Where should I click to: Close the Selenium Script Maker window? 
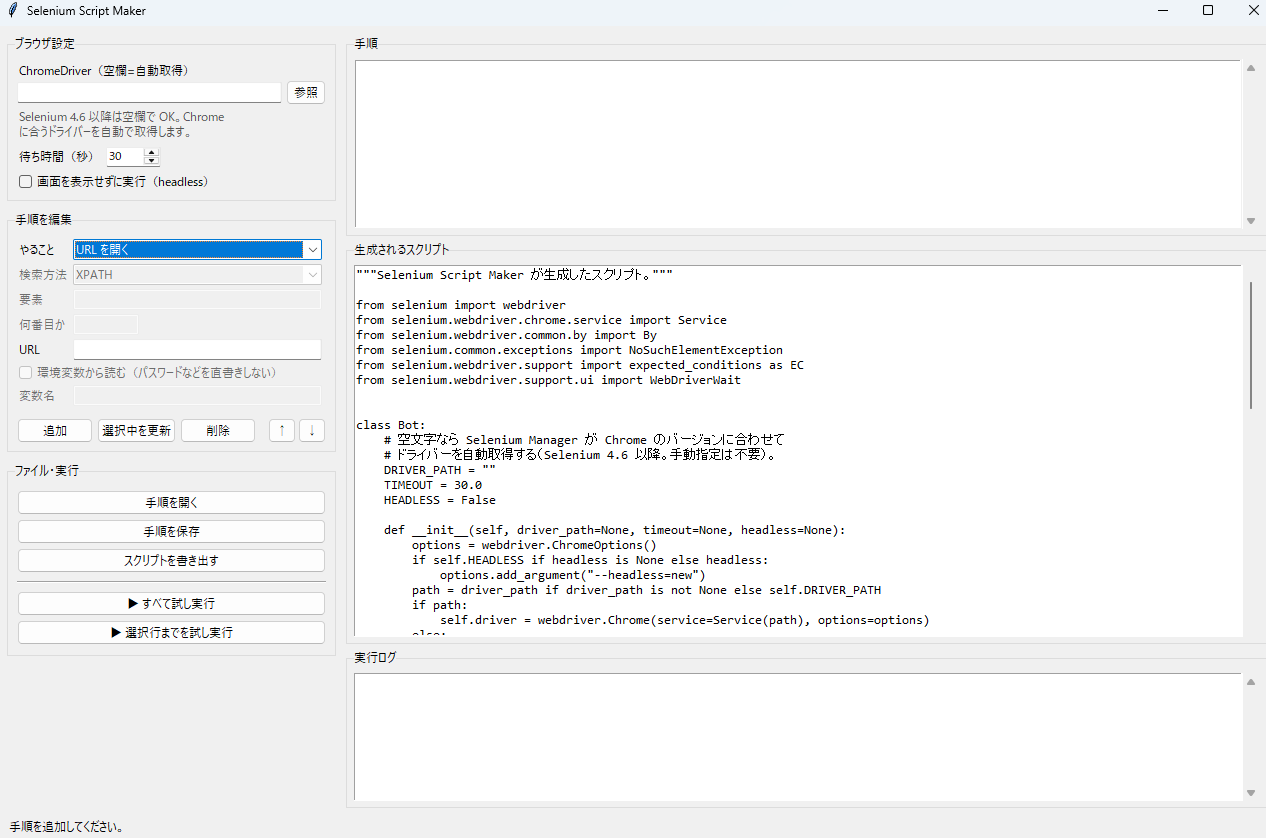point(1253,10)
